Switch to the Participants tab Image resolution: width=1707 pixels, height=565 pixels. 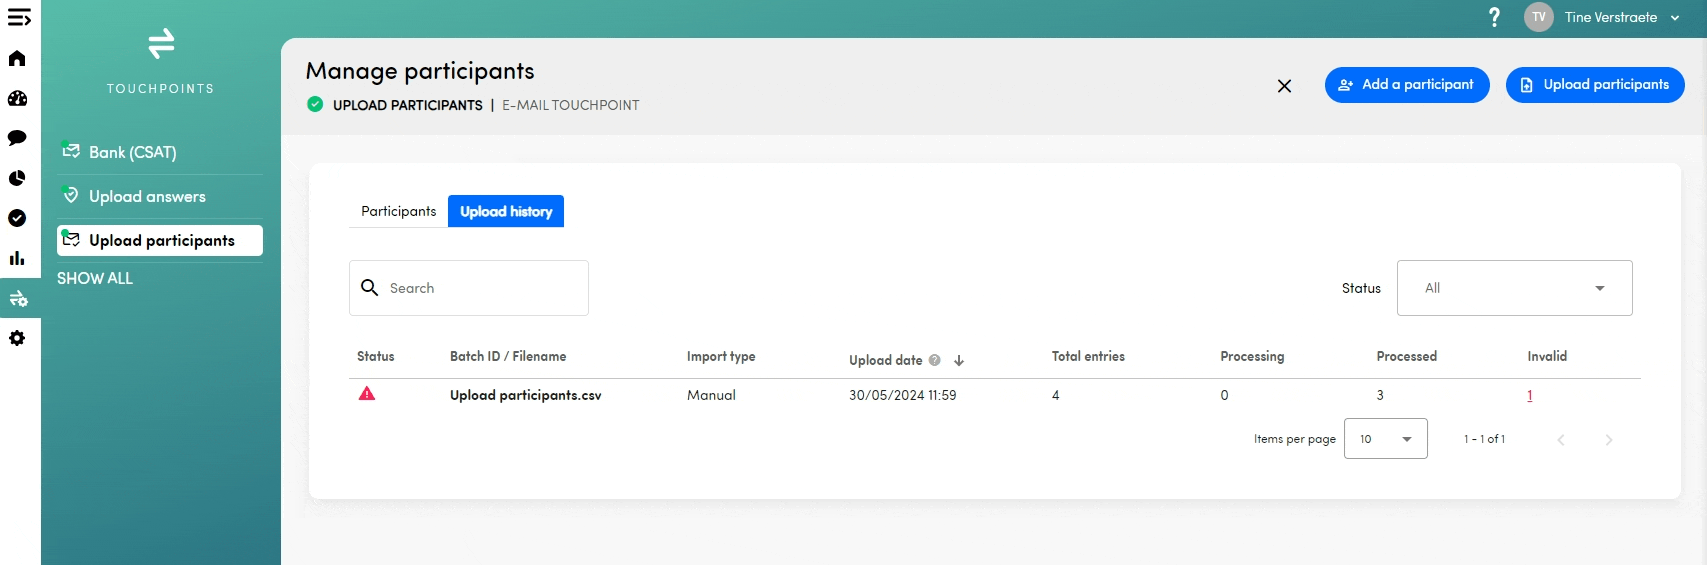[398, 211]
